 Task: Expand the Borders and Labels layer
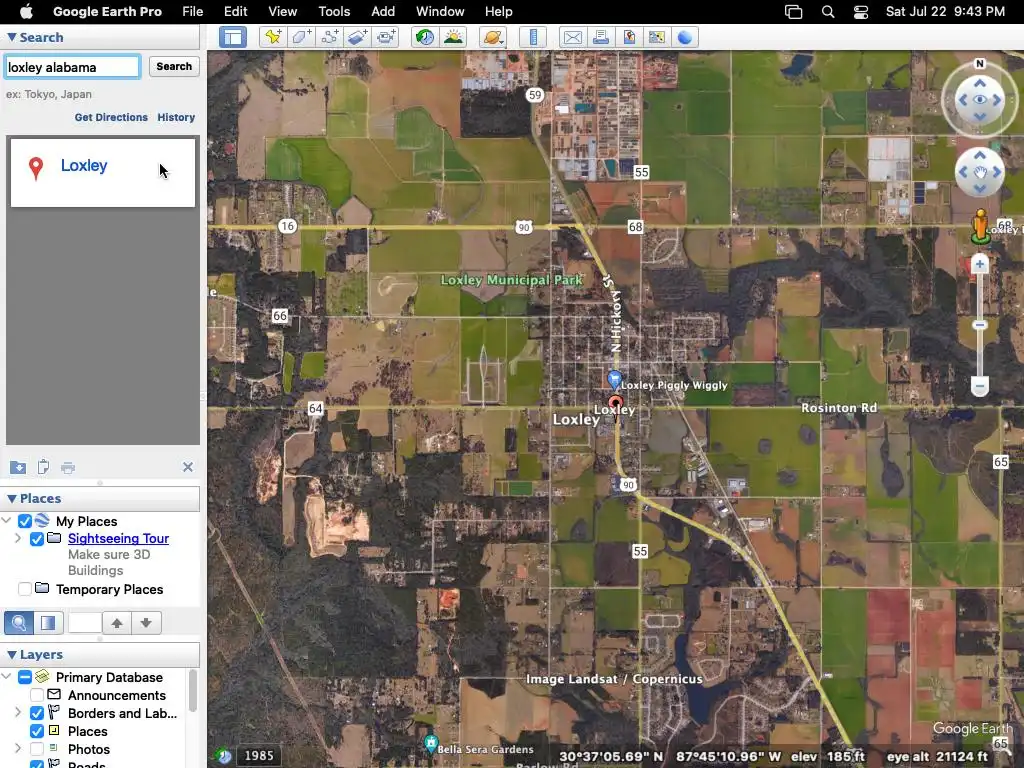pyautogui.click(x=18, y=712)
